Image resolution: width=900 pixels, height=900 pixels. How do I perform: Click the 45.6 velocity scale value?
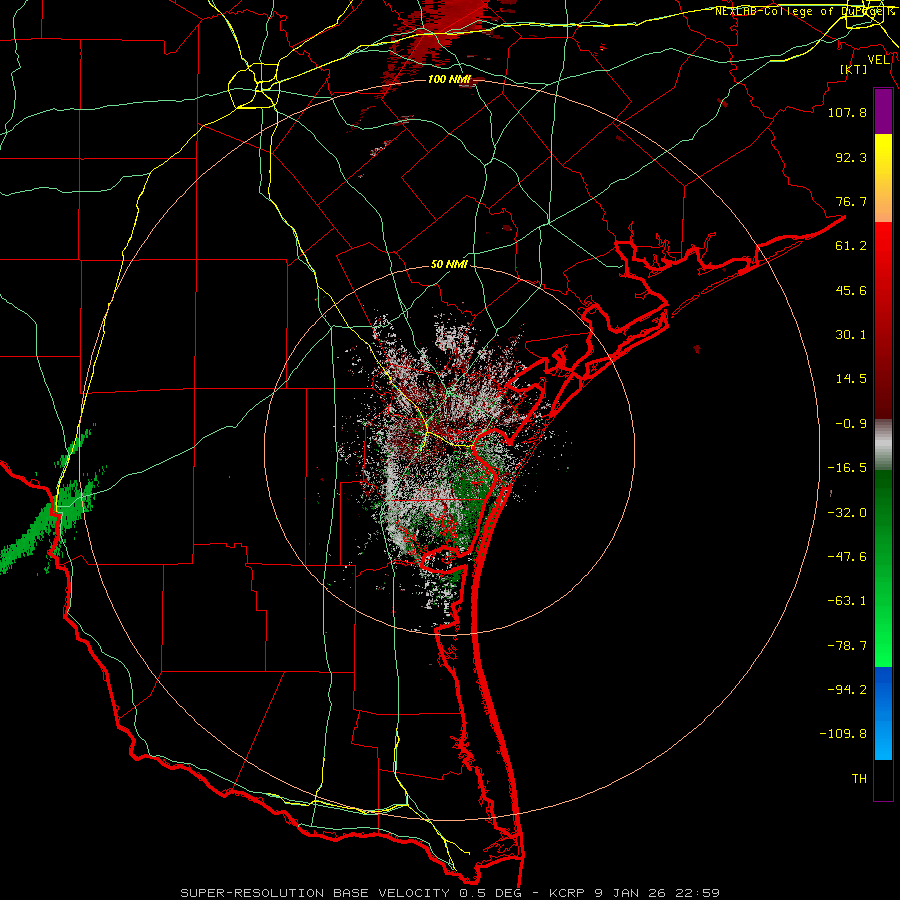click(851, 290)
